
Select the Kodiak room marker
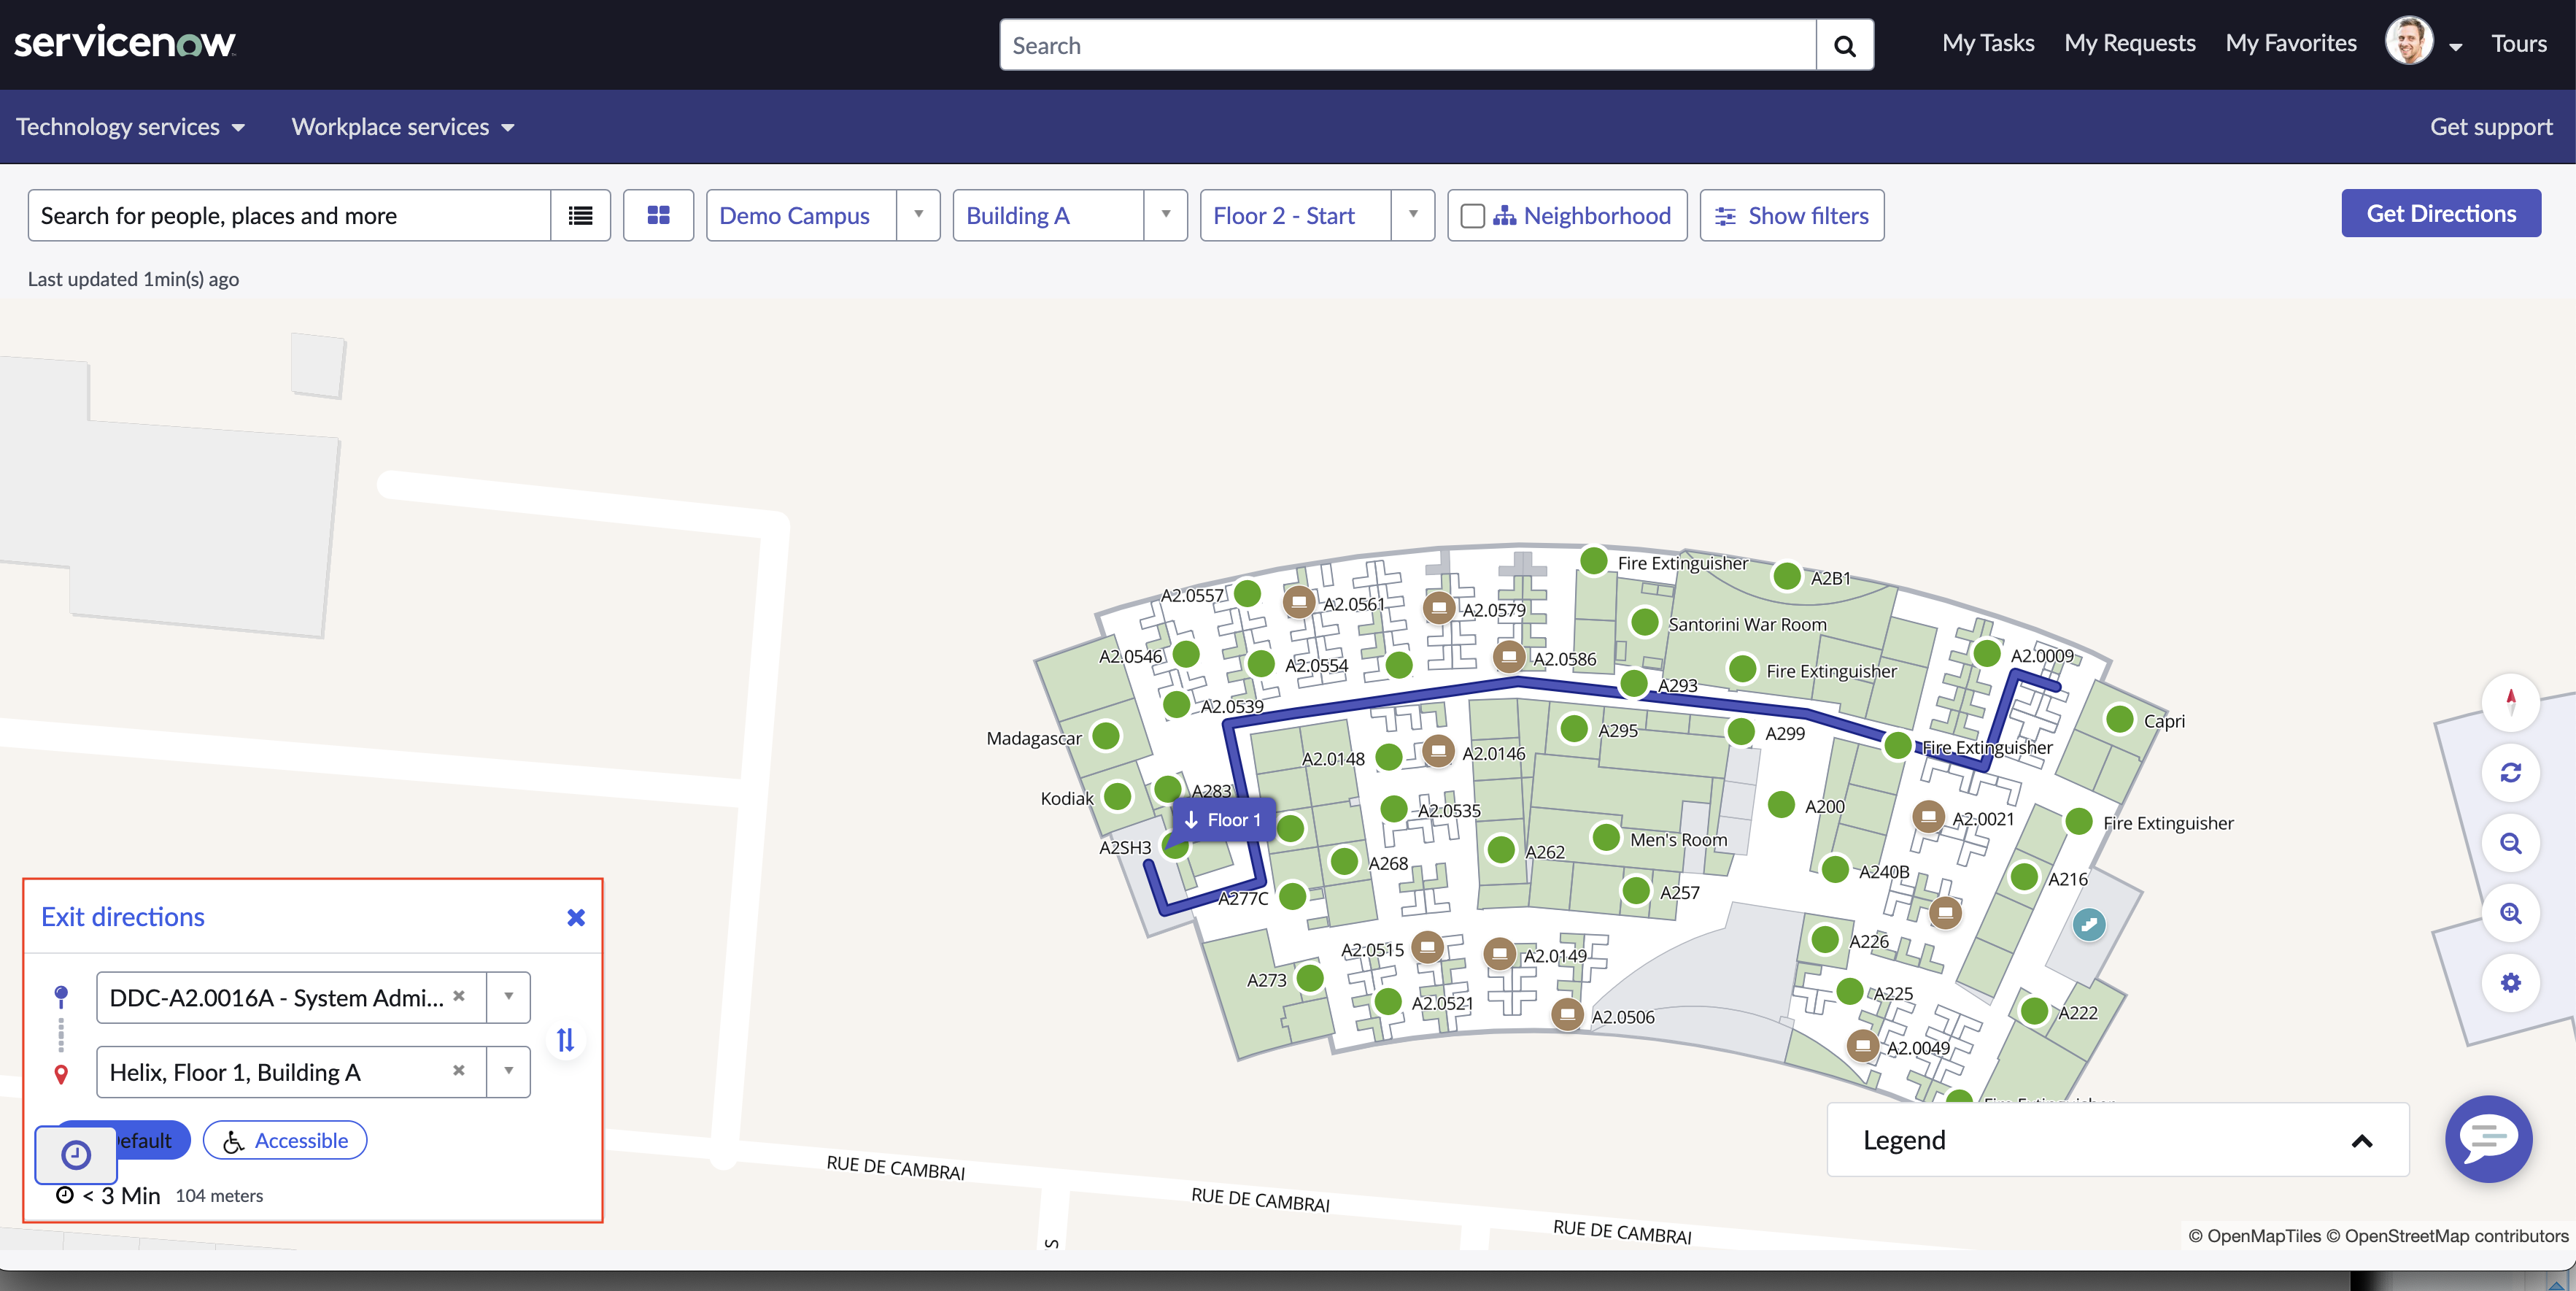1117,796
